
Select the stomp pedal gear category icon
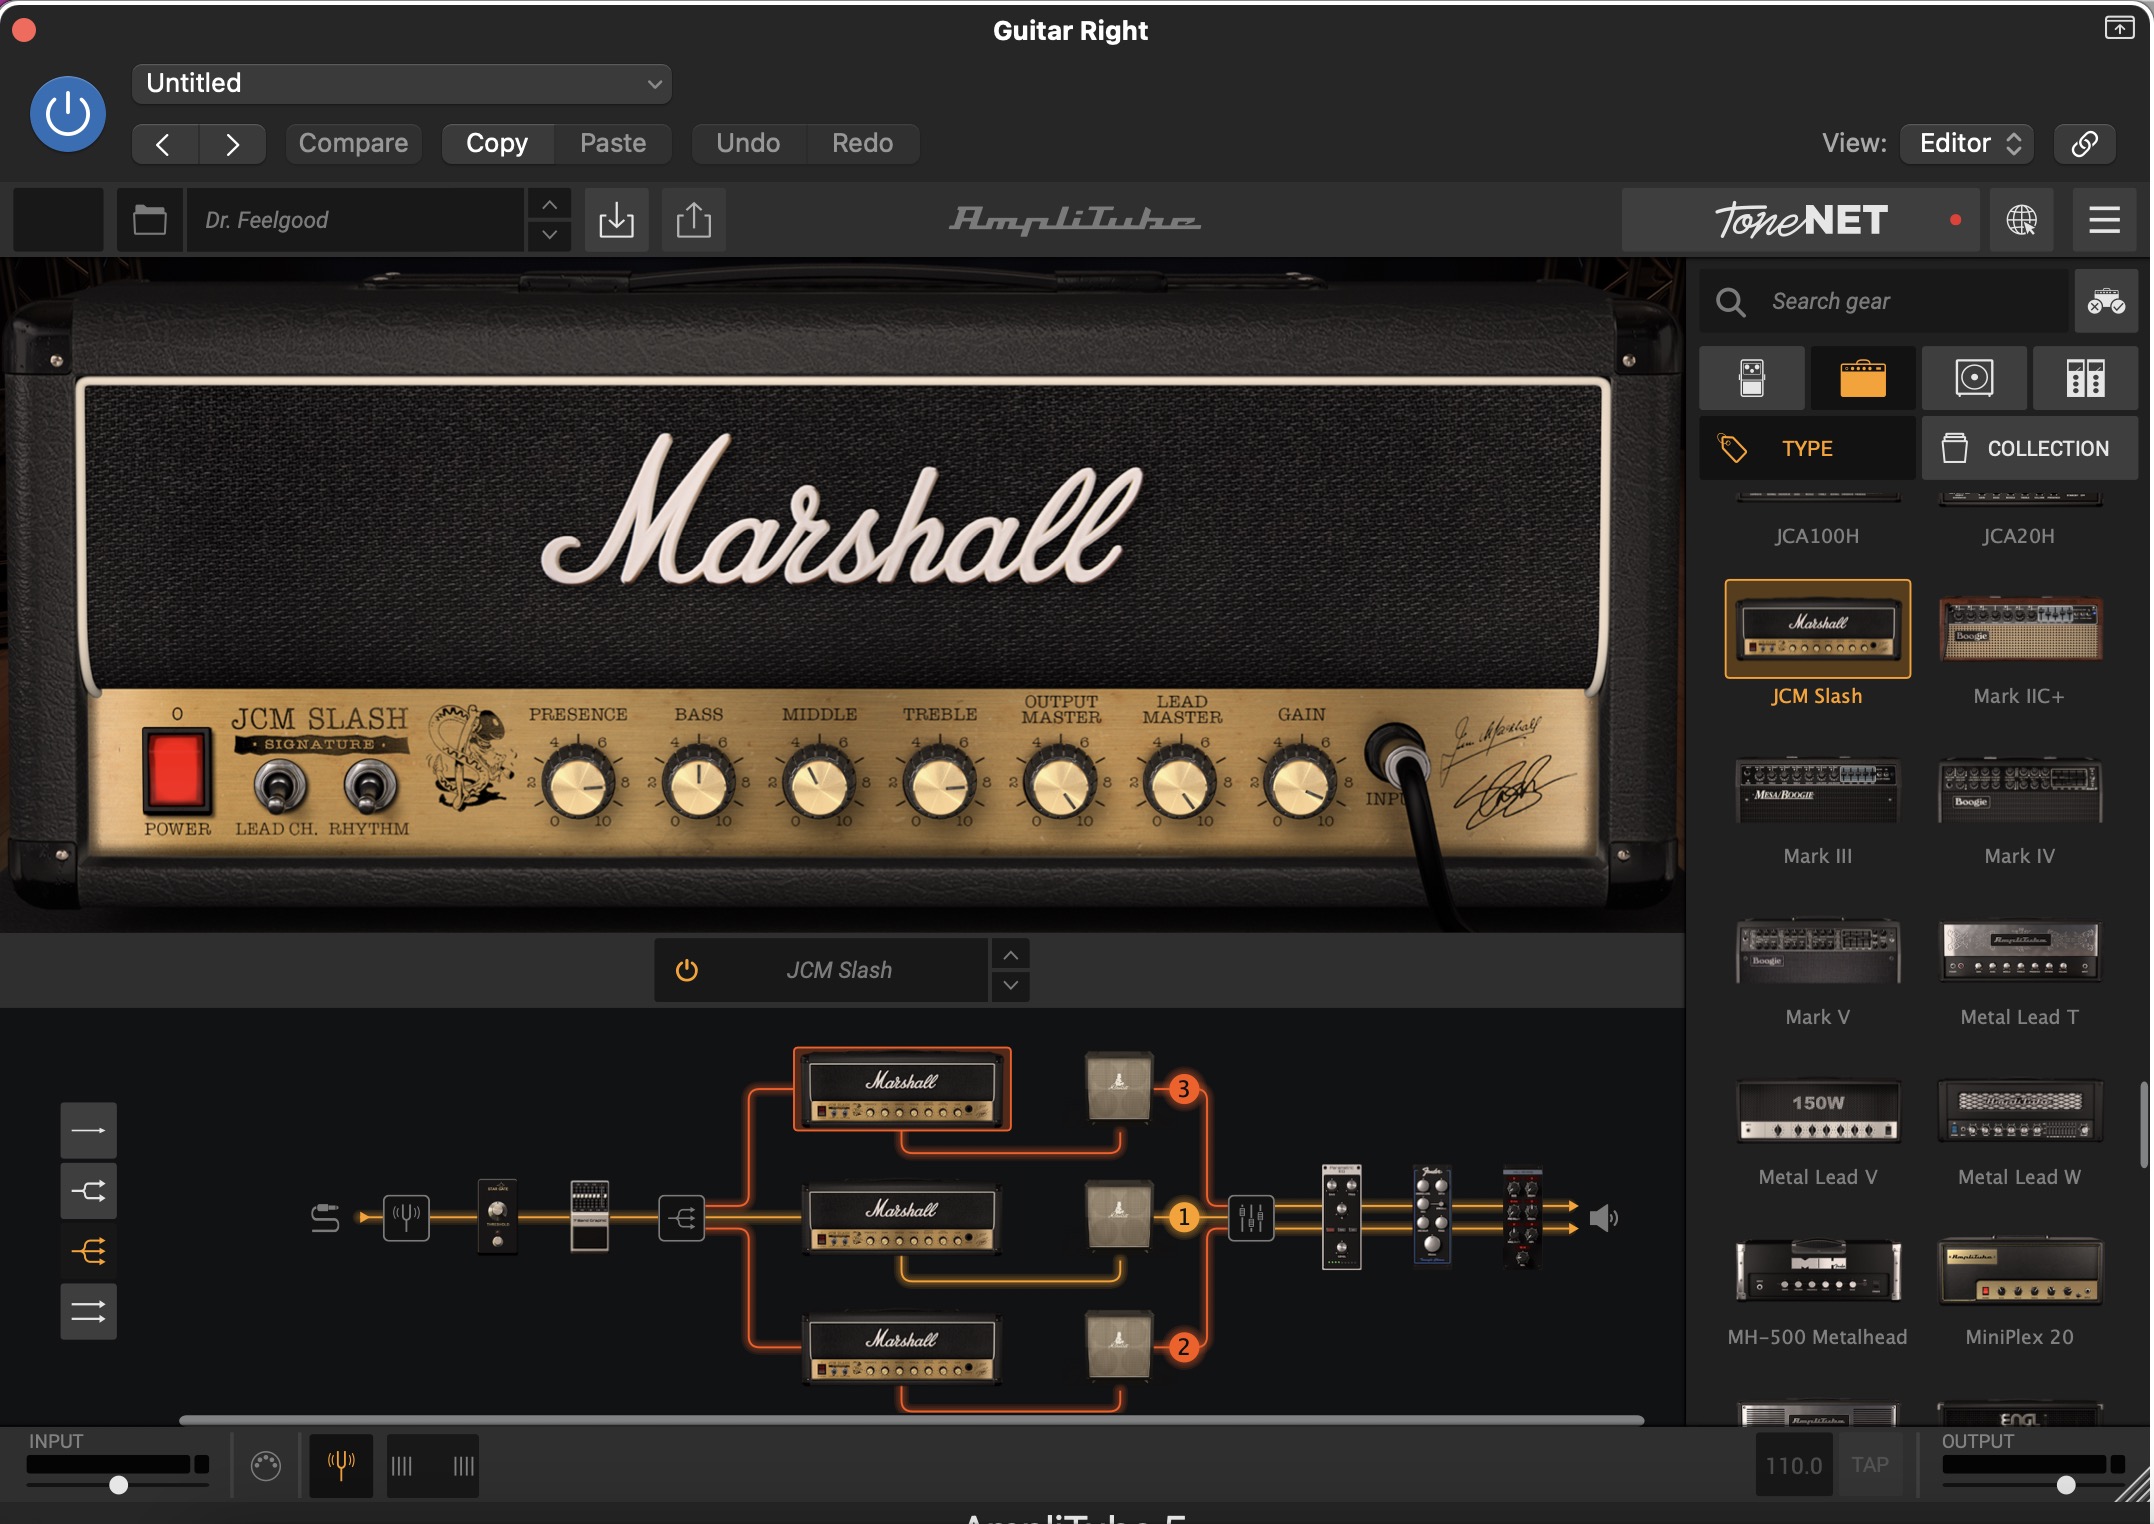[x=1751, y=378]
